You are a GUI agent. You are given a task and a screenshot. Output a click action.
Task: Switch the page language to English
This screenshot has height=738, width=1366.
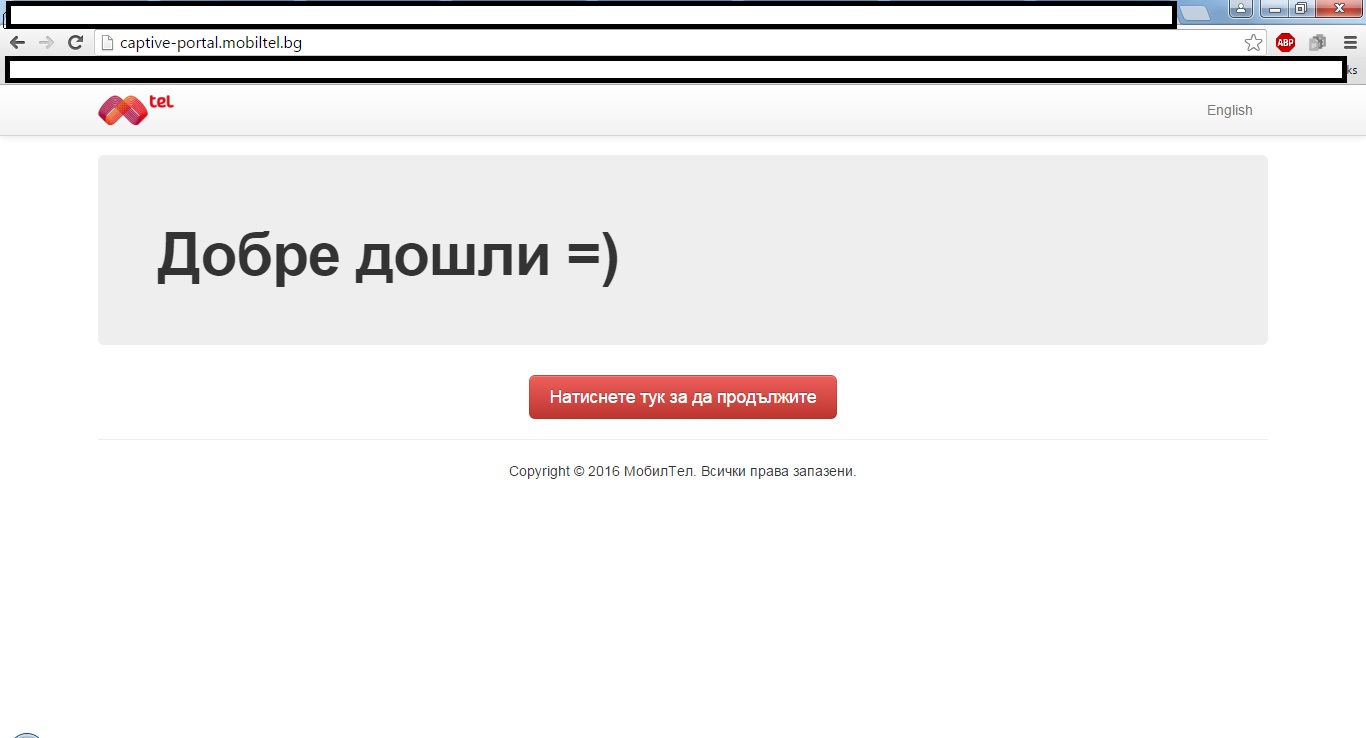click(1229, 110)
